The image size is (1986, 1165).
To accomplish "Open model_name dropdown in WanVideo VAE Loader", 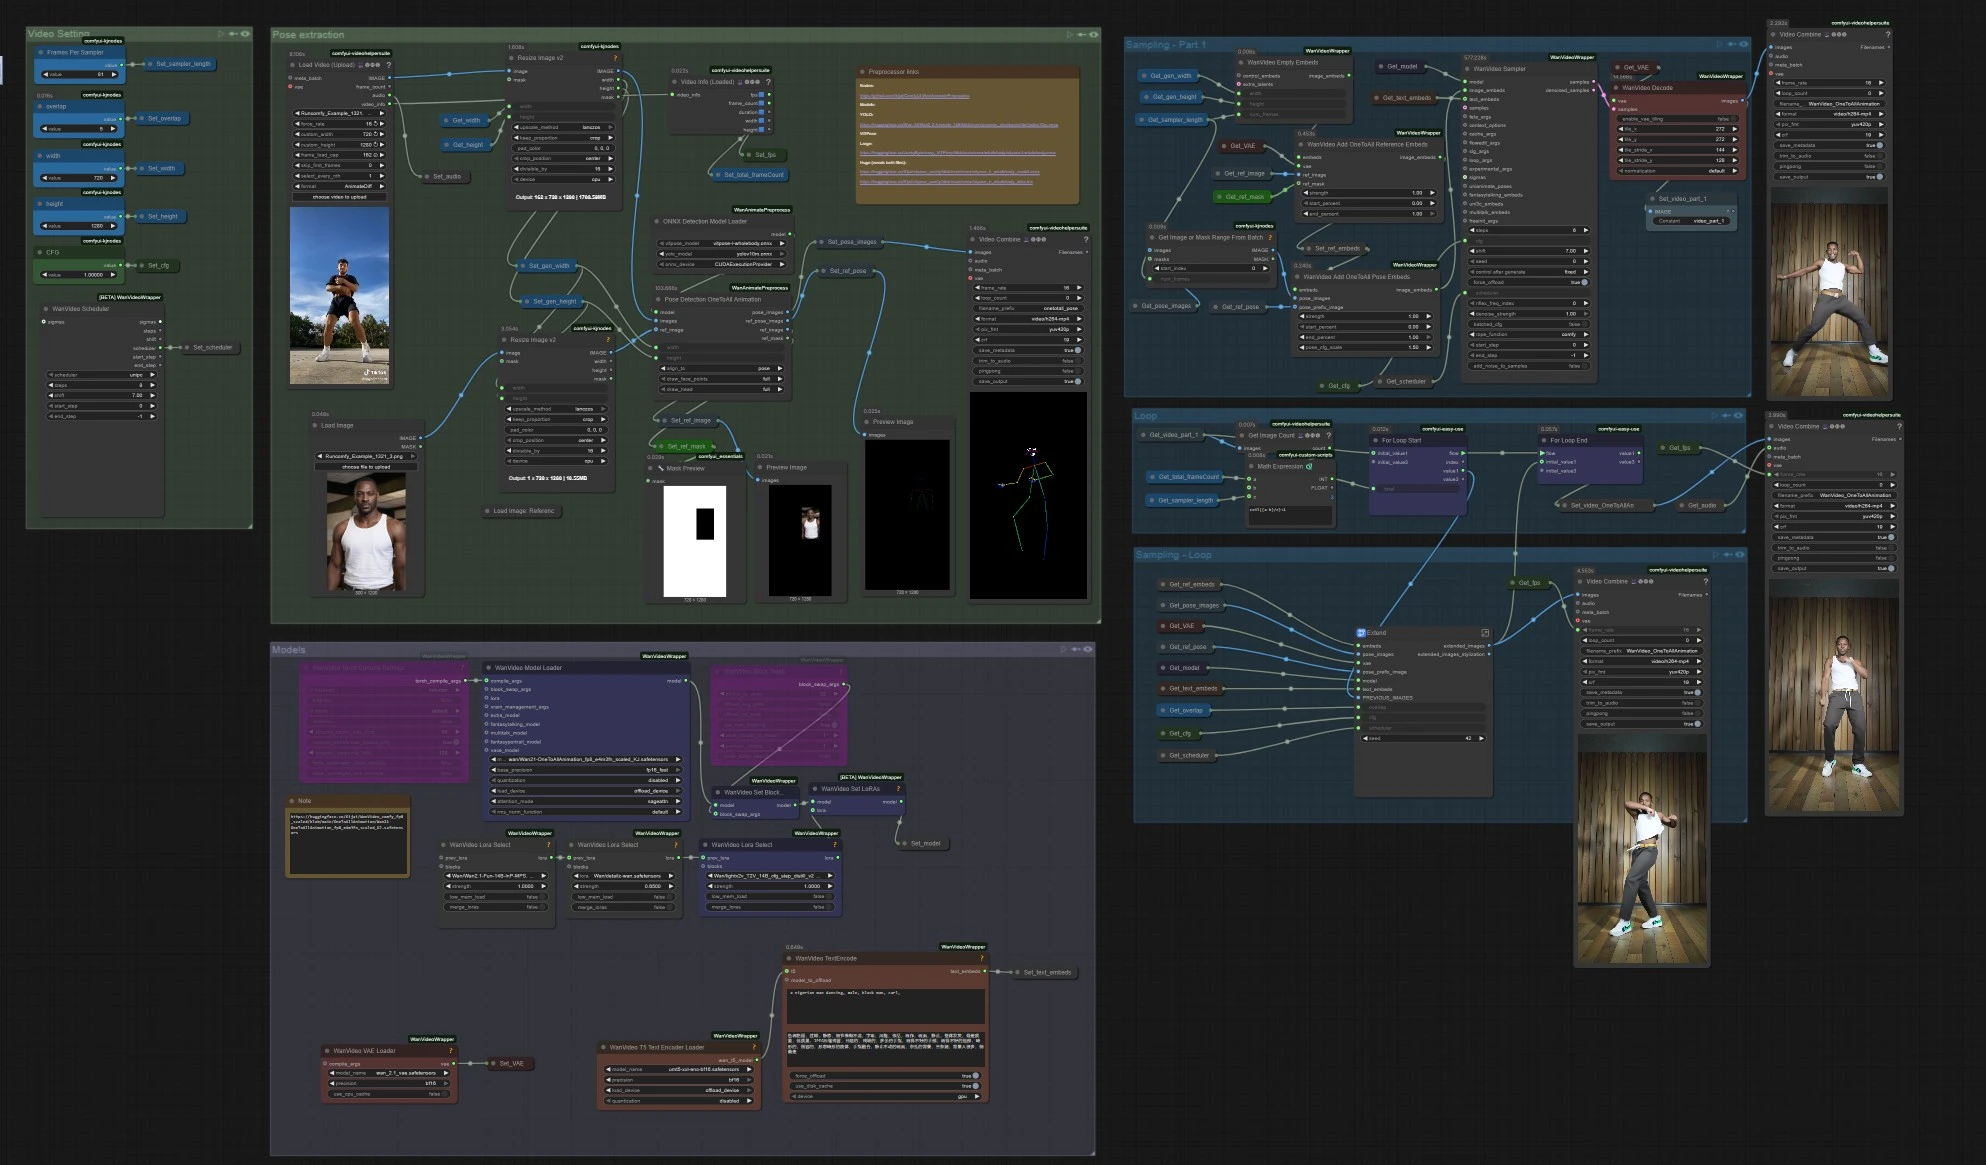I will 388,1073.
